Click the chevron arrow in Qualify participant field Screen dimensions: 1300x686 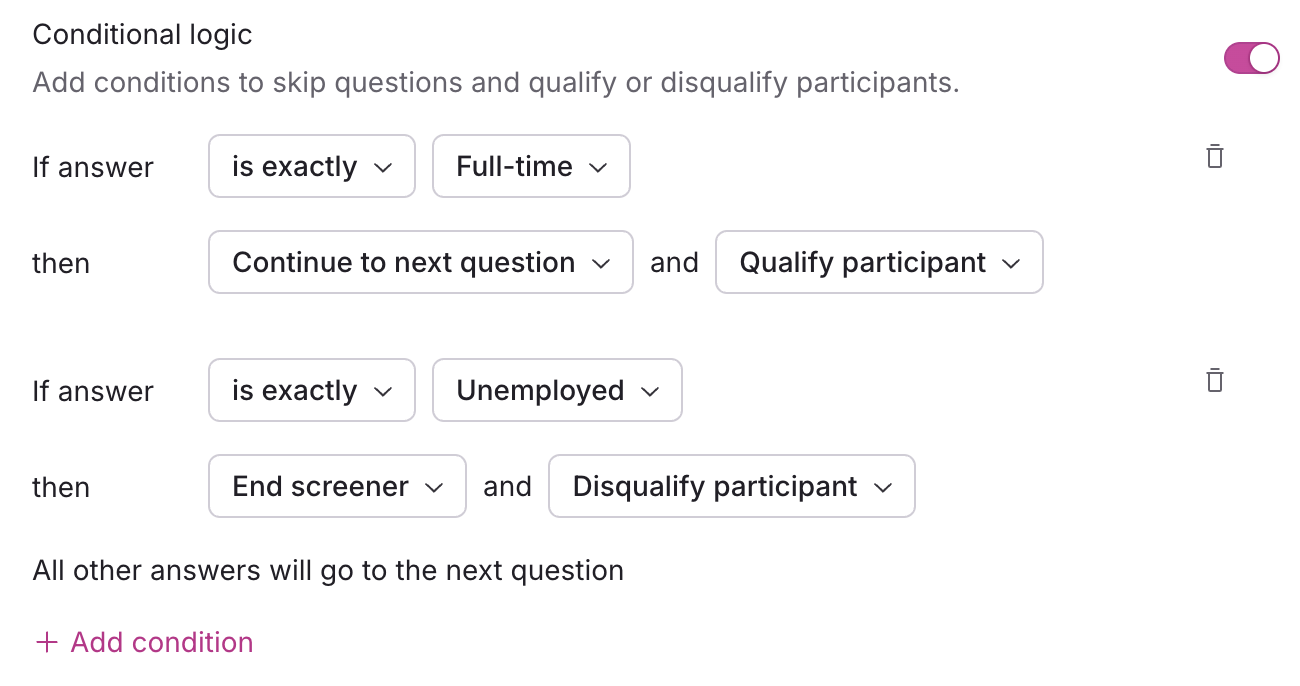1010,263
